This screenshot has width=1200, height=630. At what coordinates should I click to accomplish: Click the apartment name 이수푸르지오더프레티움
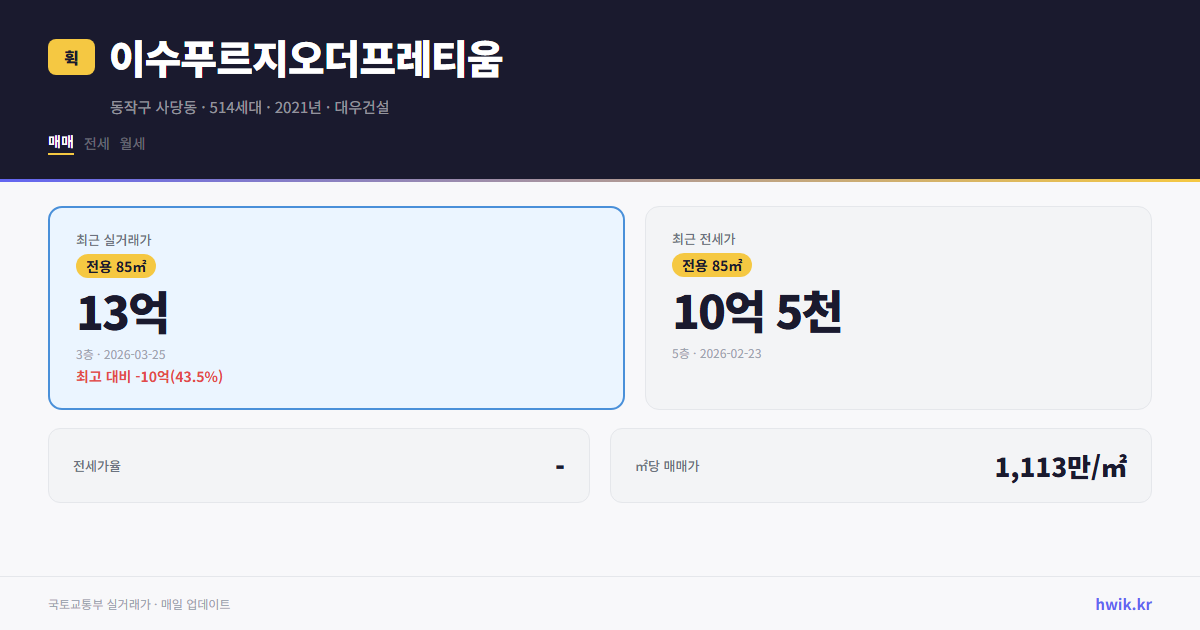[x=307, y=58]
